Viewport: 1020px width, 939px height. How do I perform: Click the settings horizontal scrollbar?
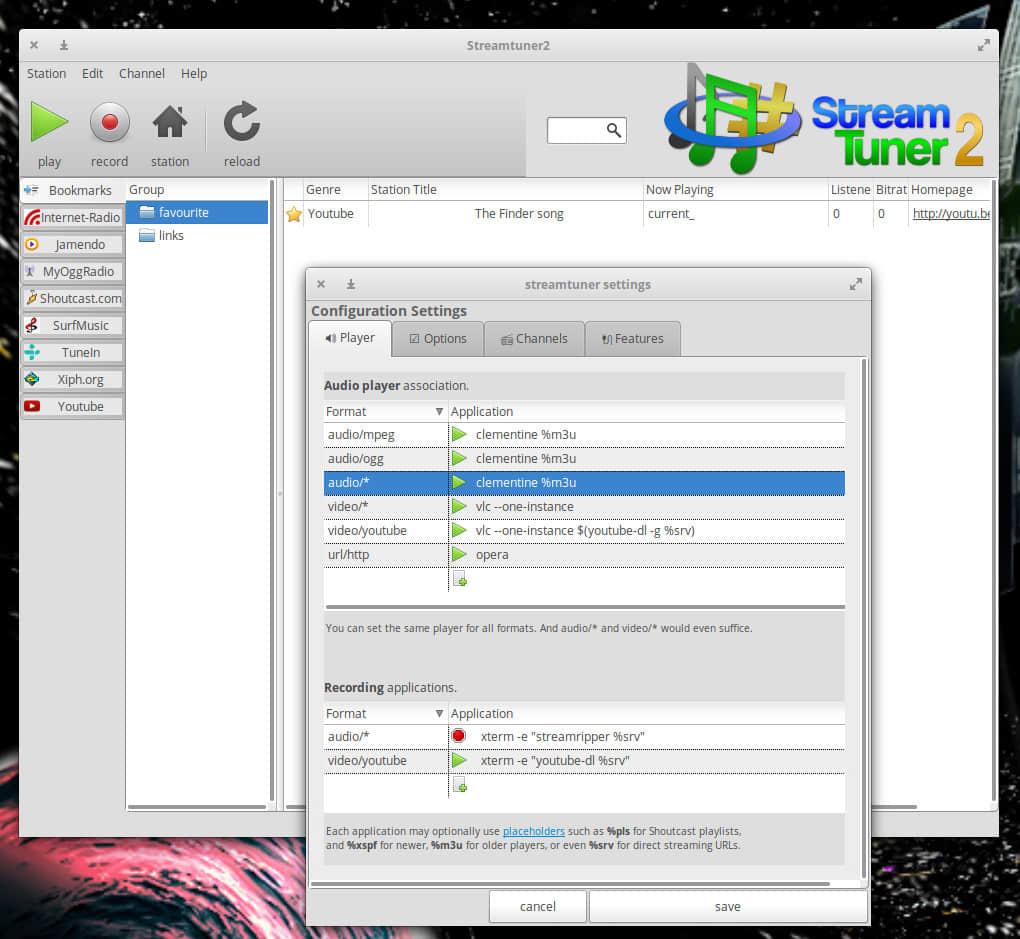(x=570, y=884)
